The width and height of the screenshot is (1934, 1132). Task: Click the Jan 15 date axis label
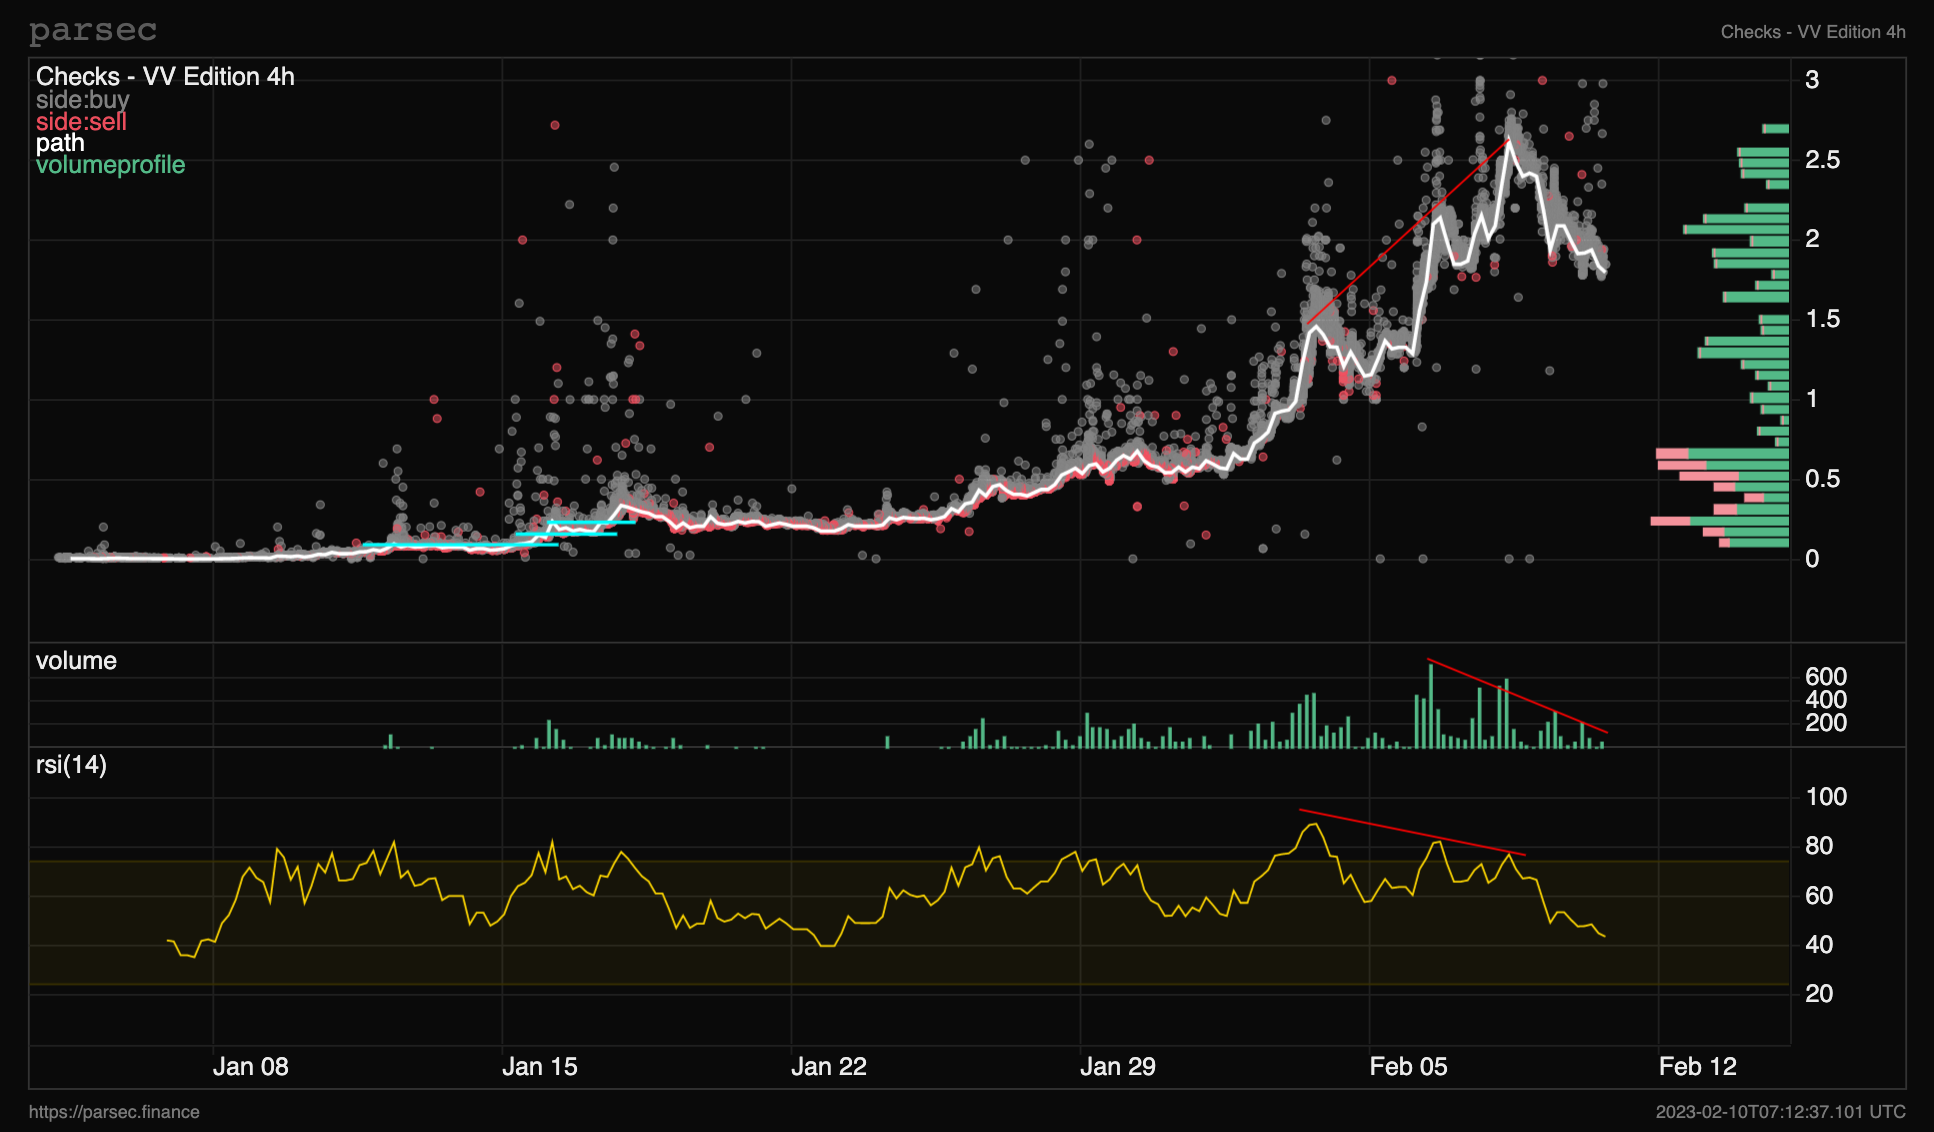pos(539,1067)
